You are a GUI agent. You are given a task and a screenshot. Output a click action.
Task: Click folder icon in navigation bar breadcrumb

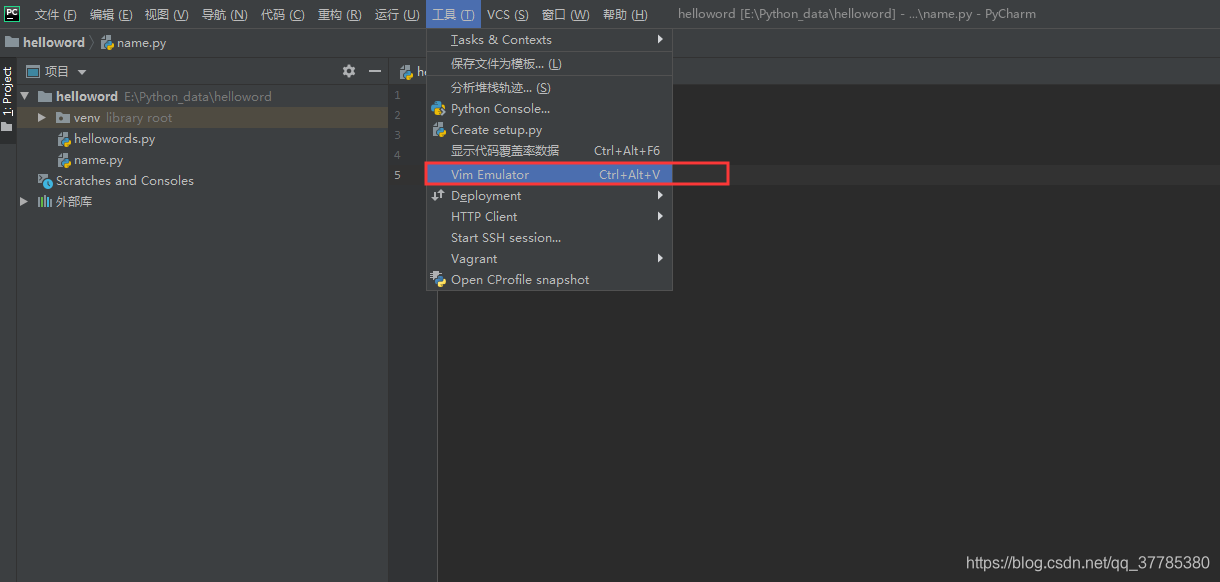12,43
